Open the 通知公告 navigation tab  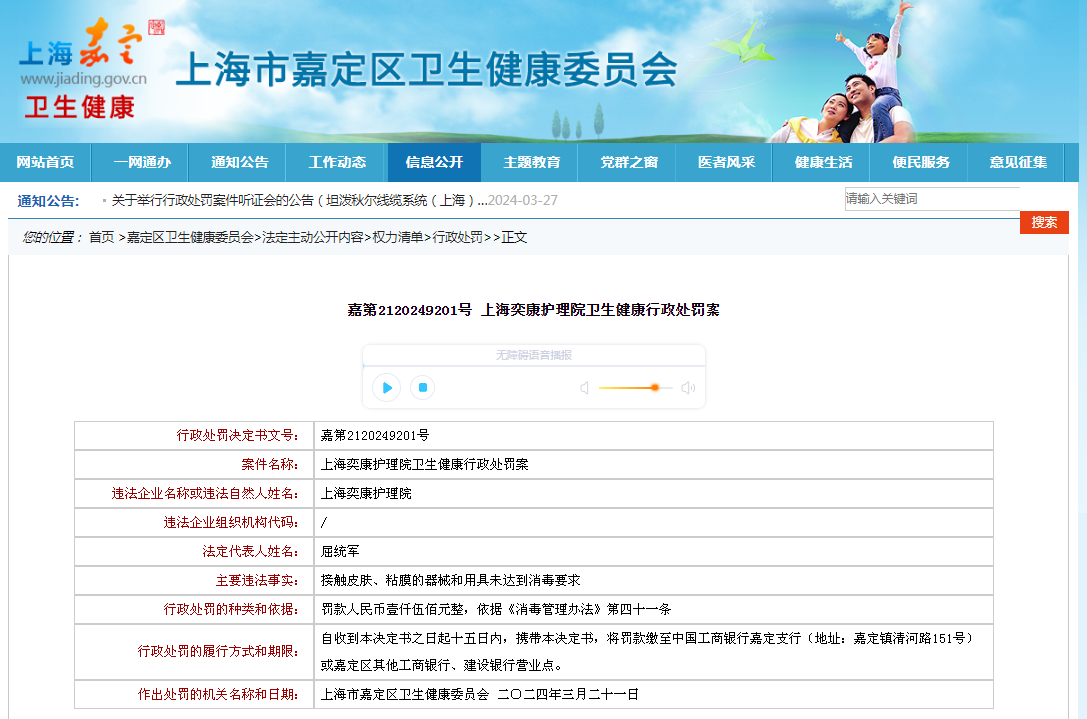pos(240,162)
